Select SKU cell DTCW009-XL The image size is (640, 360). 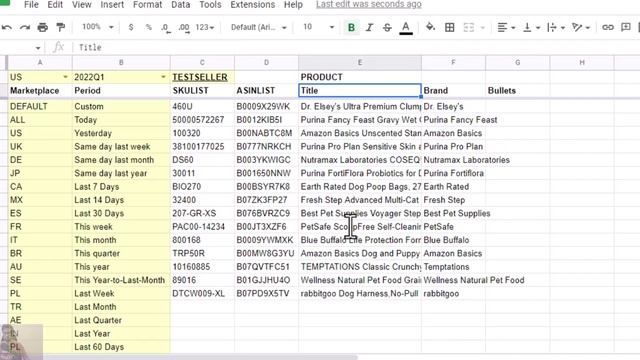tap(202, 294)
